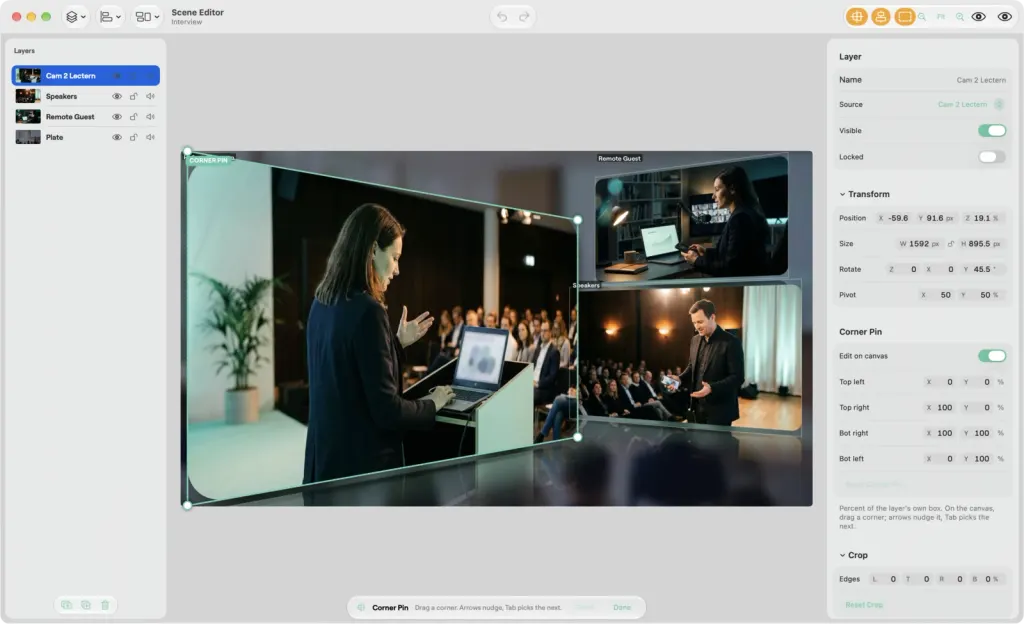Click the CORNER PIN label on canvas
Screen dimensions: 1024x624
[x=208, y=160]
